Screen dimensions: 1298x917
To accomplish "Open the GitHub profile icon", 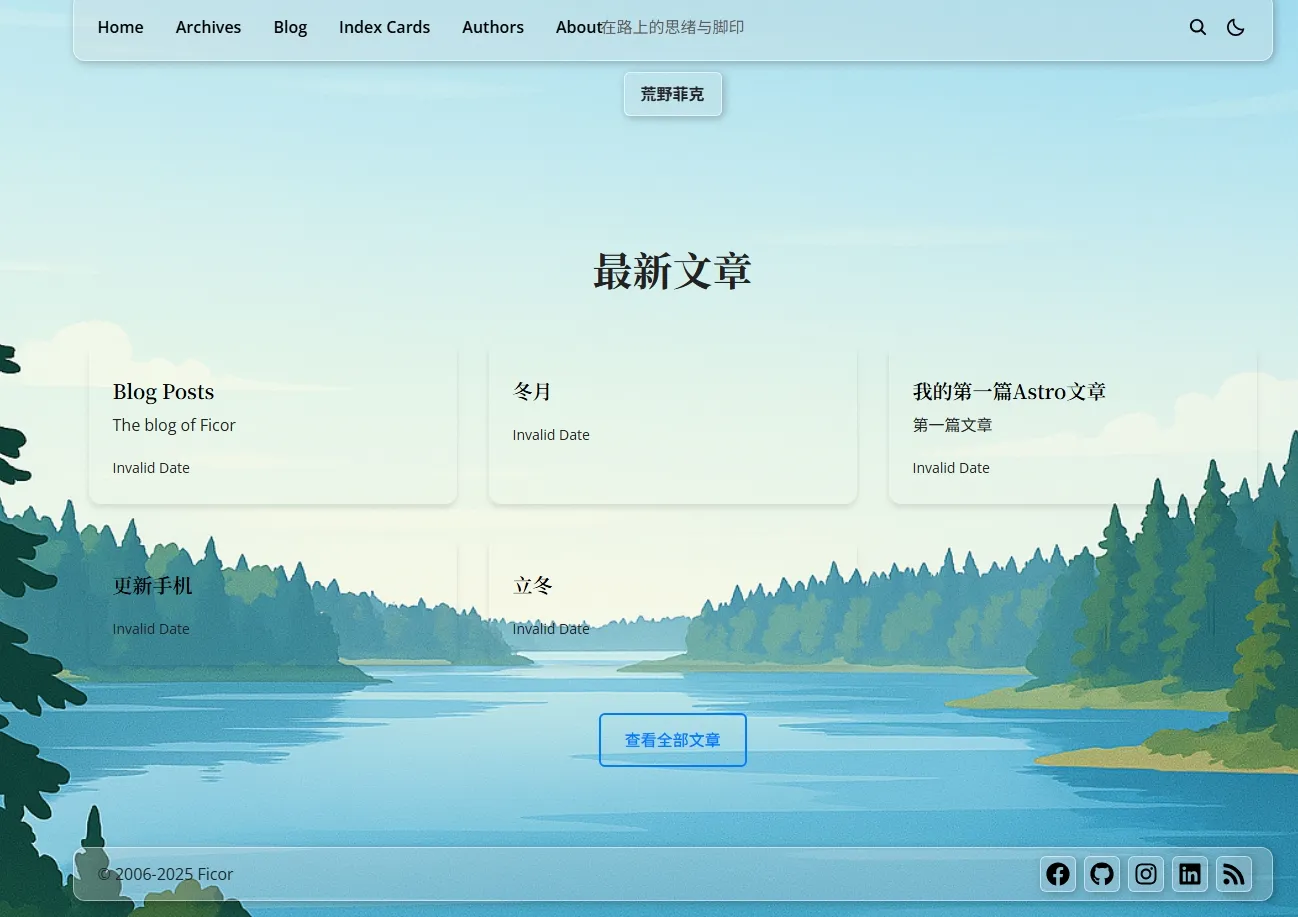I will click(1101, 874).
